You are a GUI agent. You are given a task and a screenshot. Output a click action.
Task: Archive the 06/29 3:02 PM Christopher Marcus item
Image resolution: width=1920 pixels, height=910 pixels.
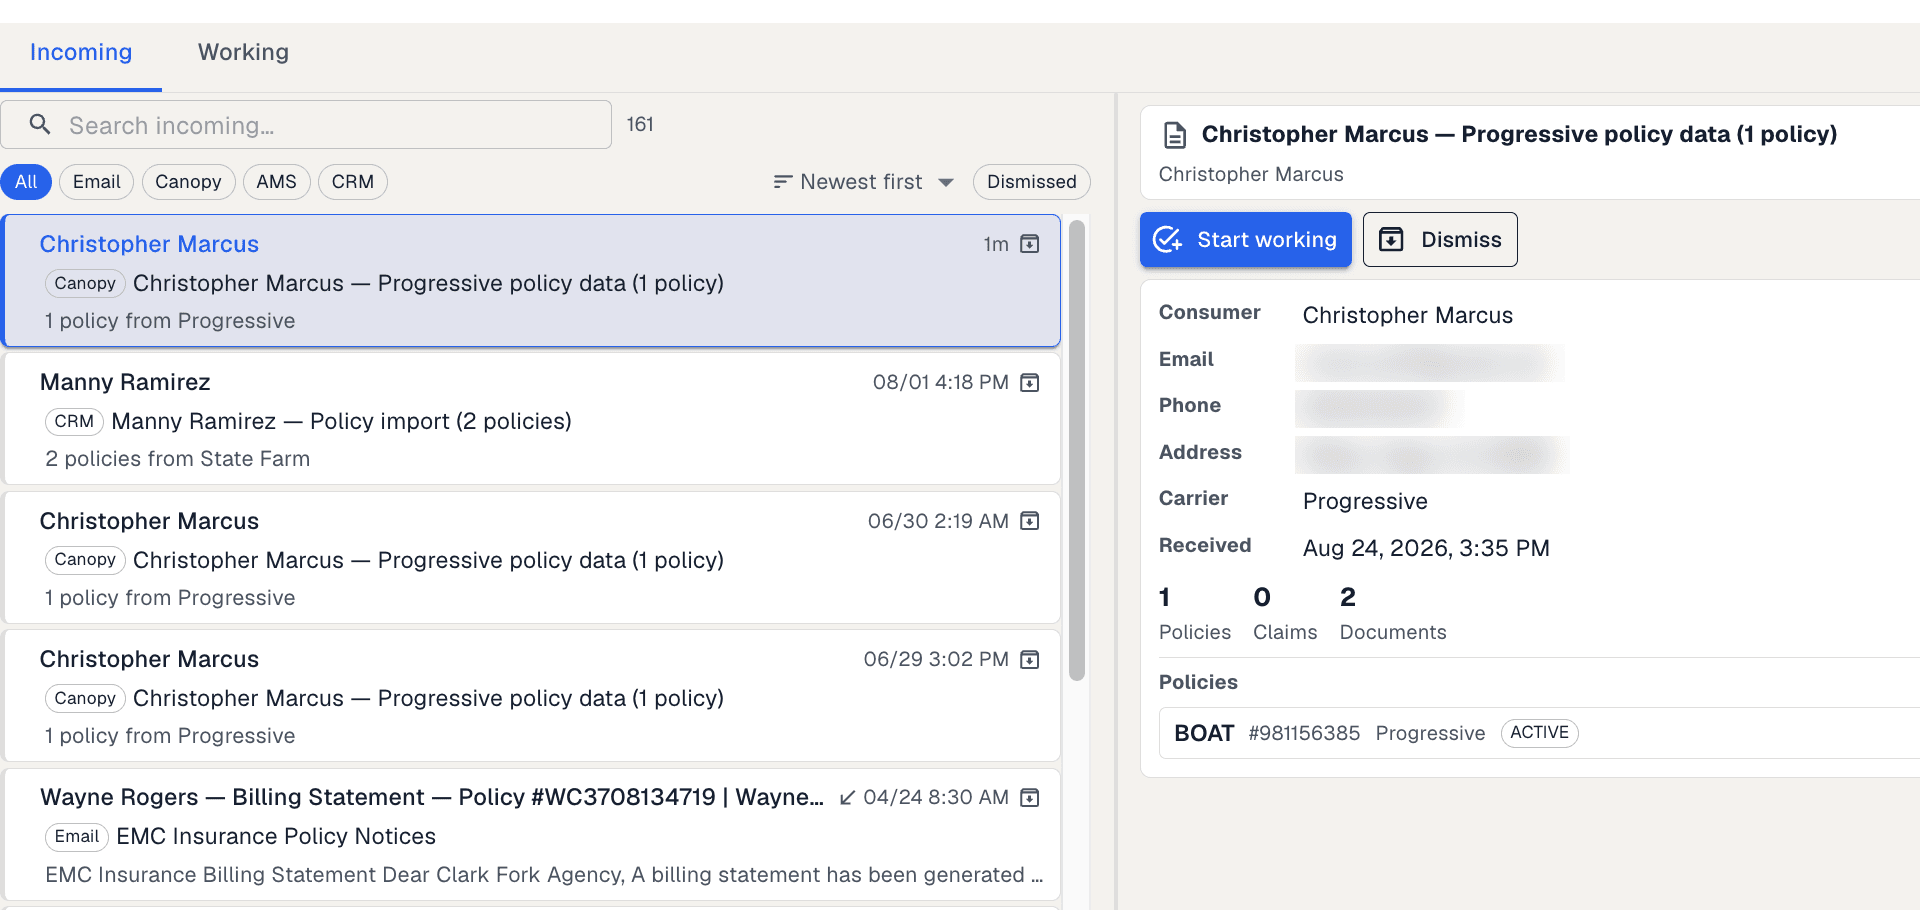pos(1030,660)
